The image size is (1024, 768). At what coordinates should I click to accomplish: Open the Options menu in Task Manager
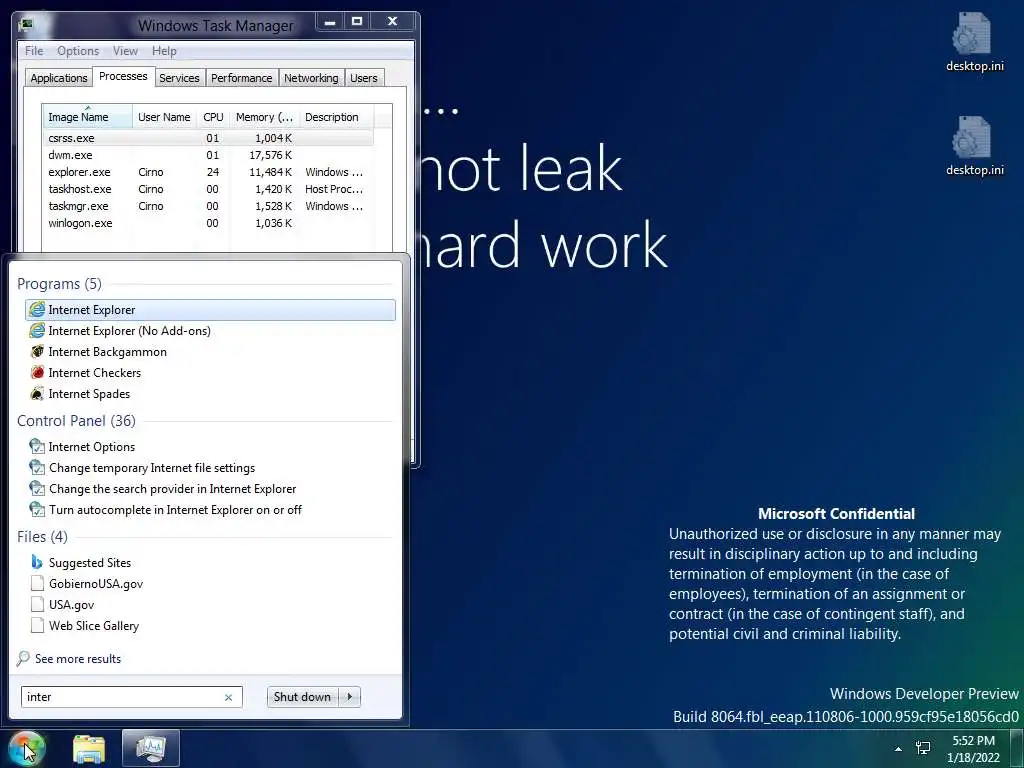tap(78, 51)
